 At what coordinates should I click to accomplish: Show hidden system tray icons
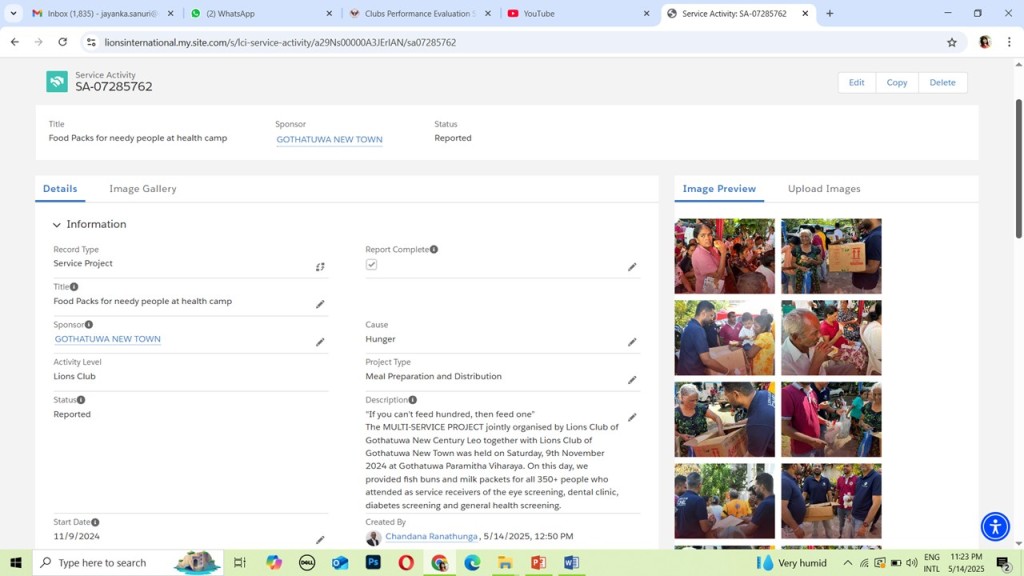point(848,562)
